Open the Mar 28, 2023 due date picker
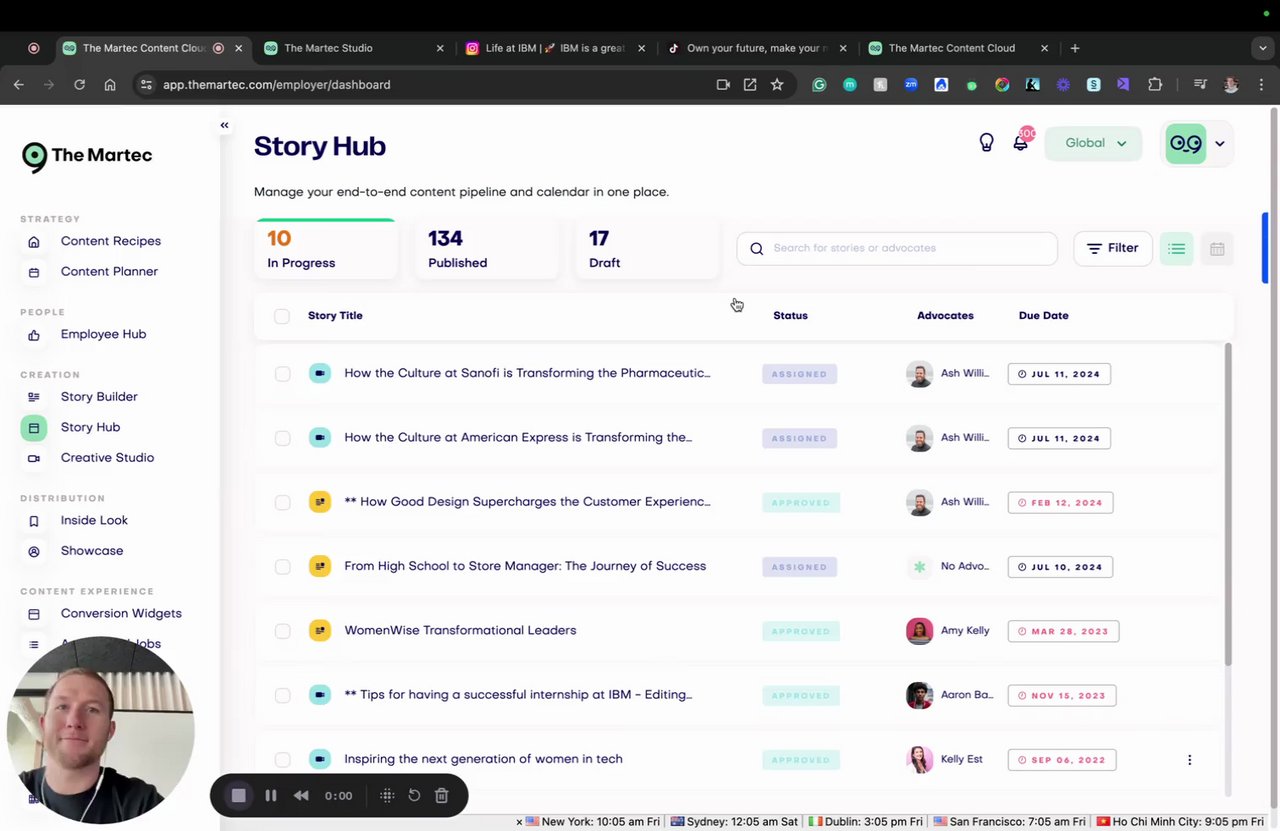1280x831 pixels. pos(1063,631)
